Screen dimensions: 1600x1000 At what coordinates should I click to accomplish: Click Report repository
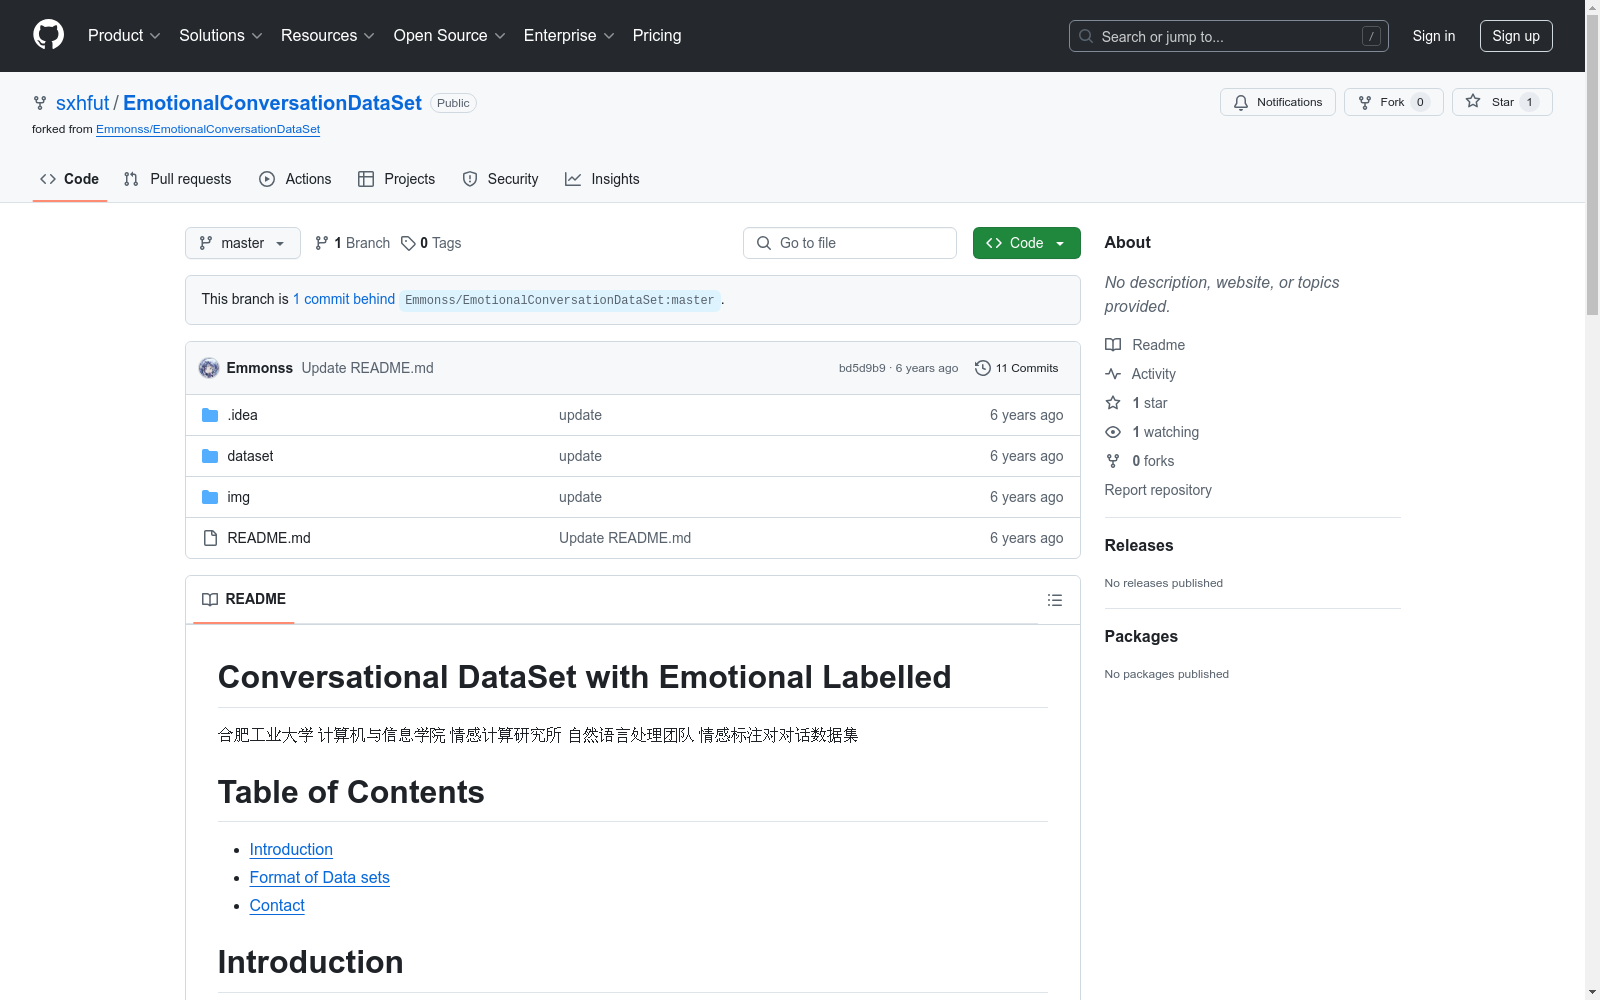point(1158,490)
